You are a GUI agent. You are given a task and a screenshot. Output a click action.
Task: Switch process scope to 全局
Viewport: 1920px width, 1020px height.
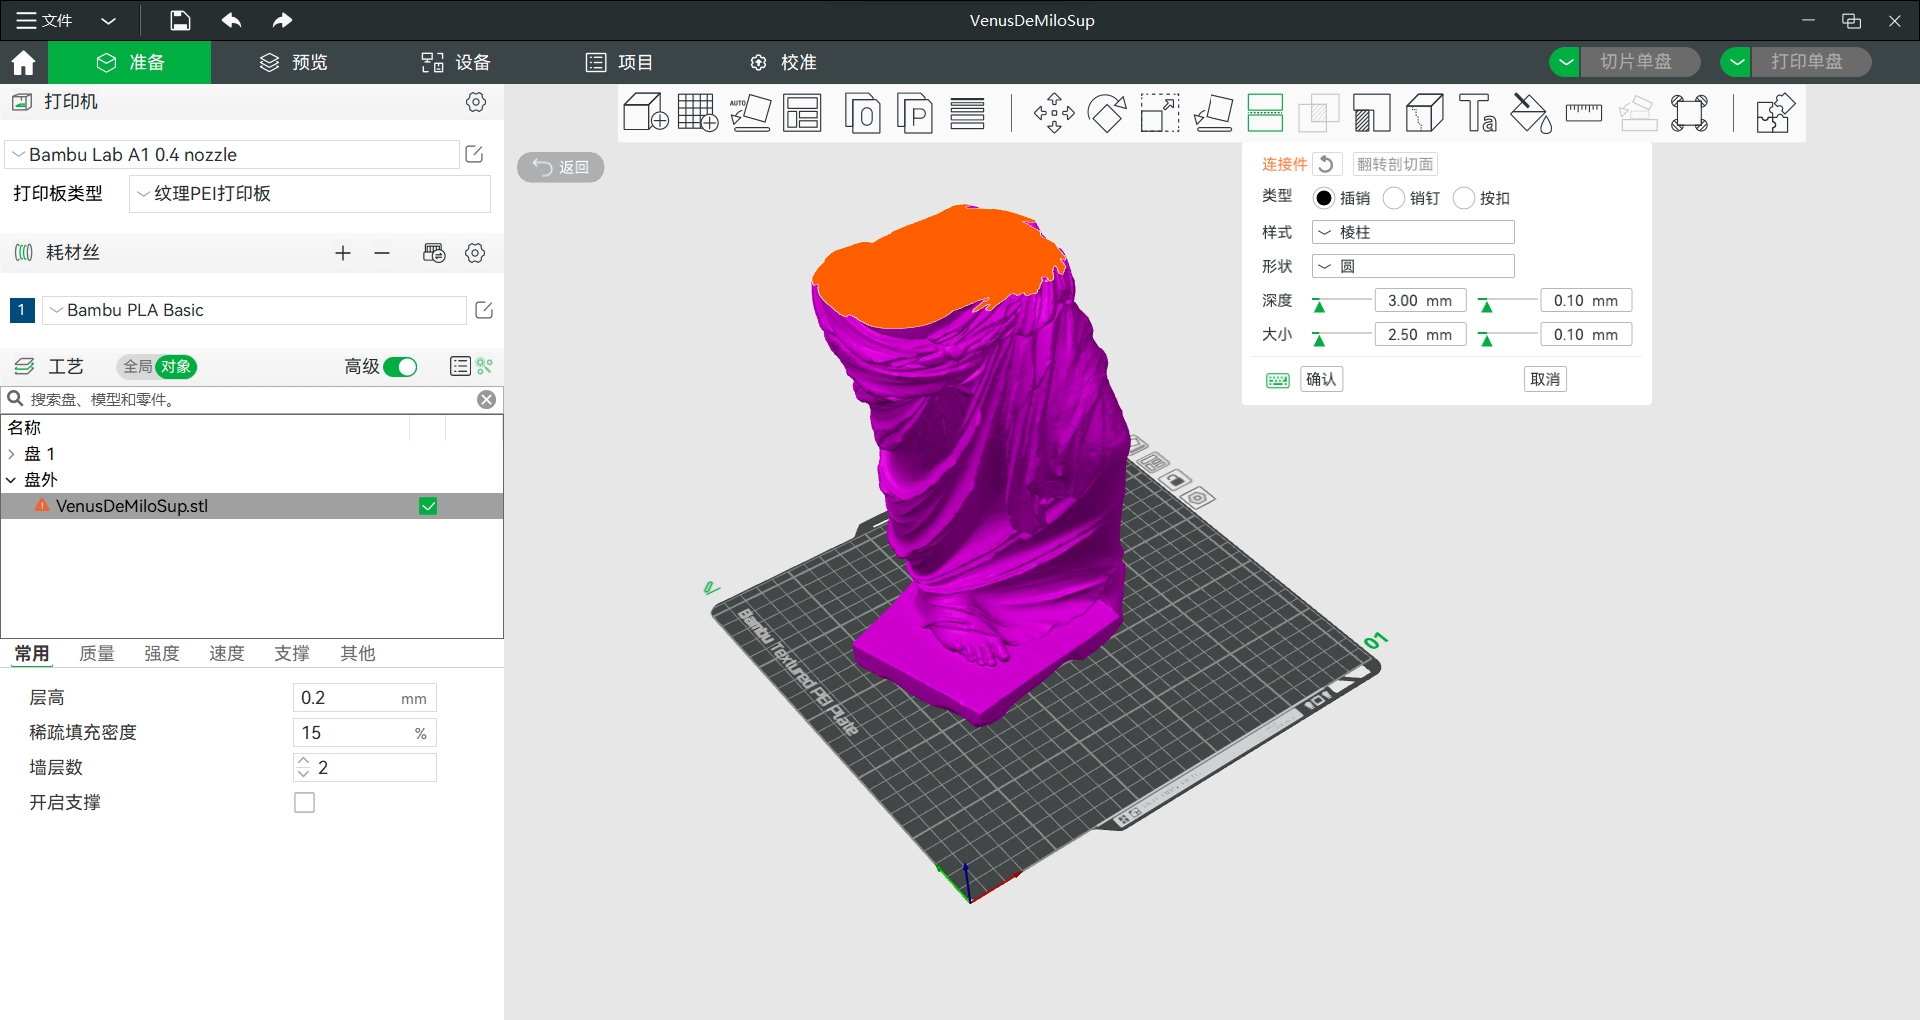[137, 367]
